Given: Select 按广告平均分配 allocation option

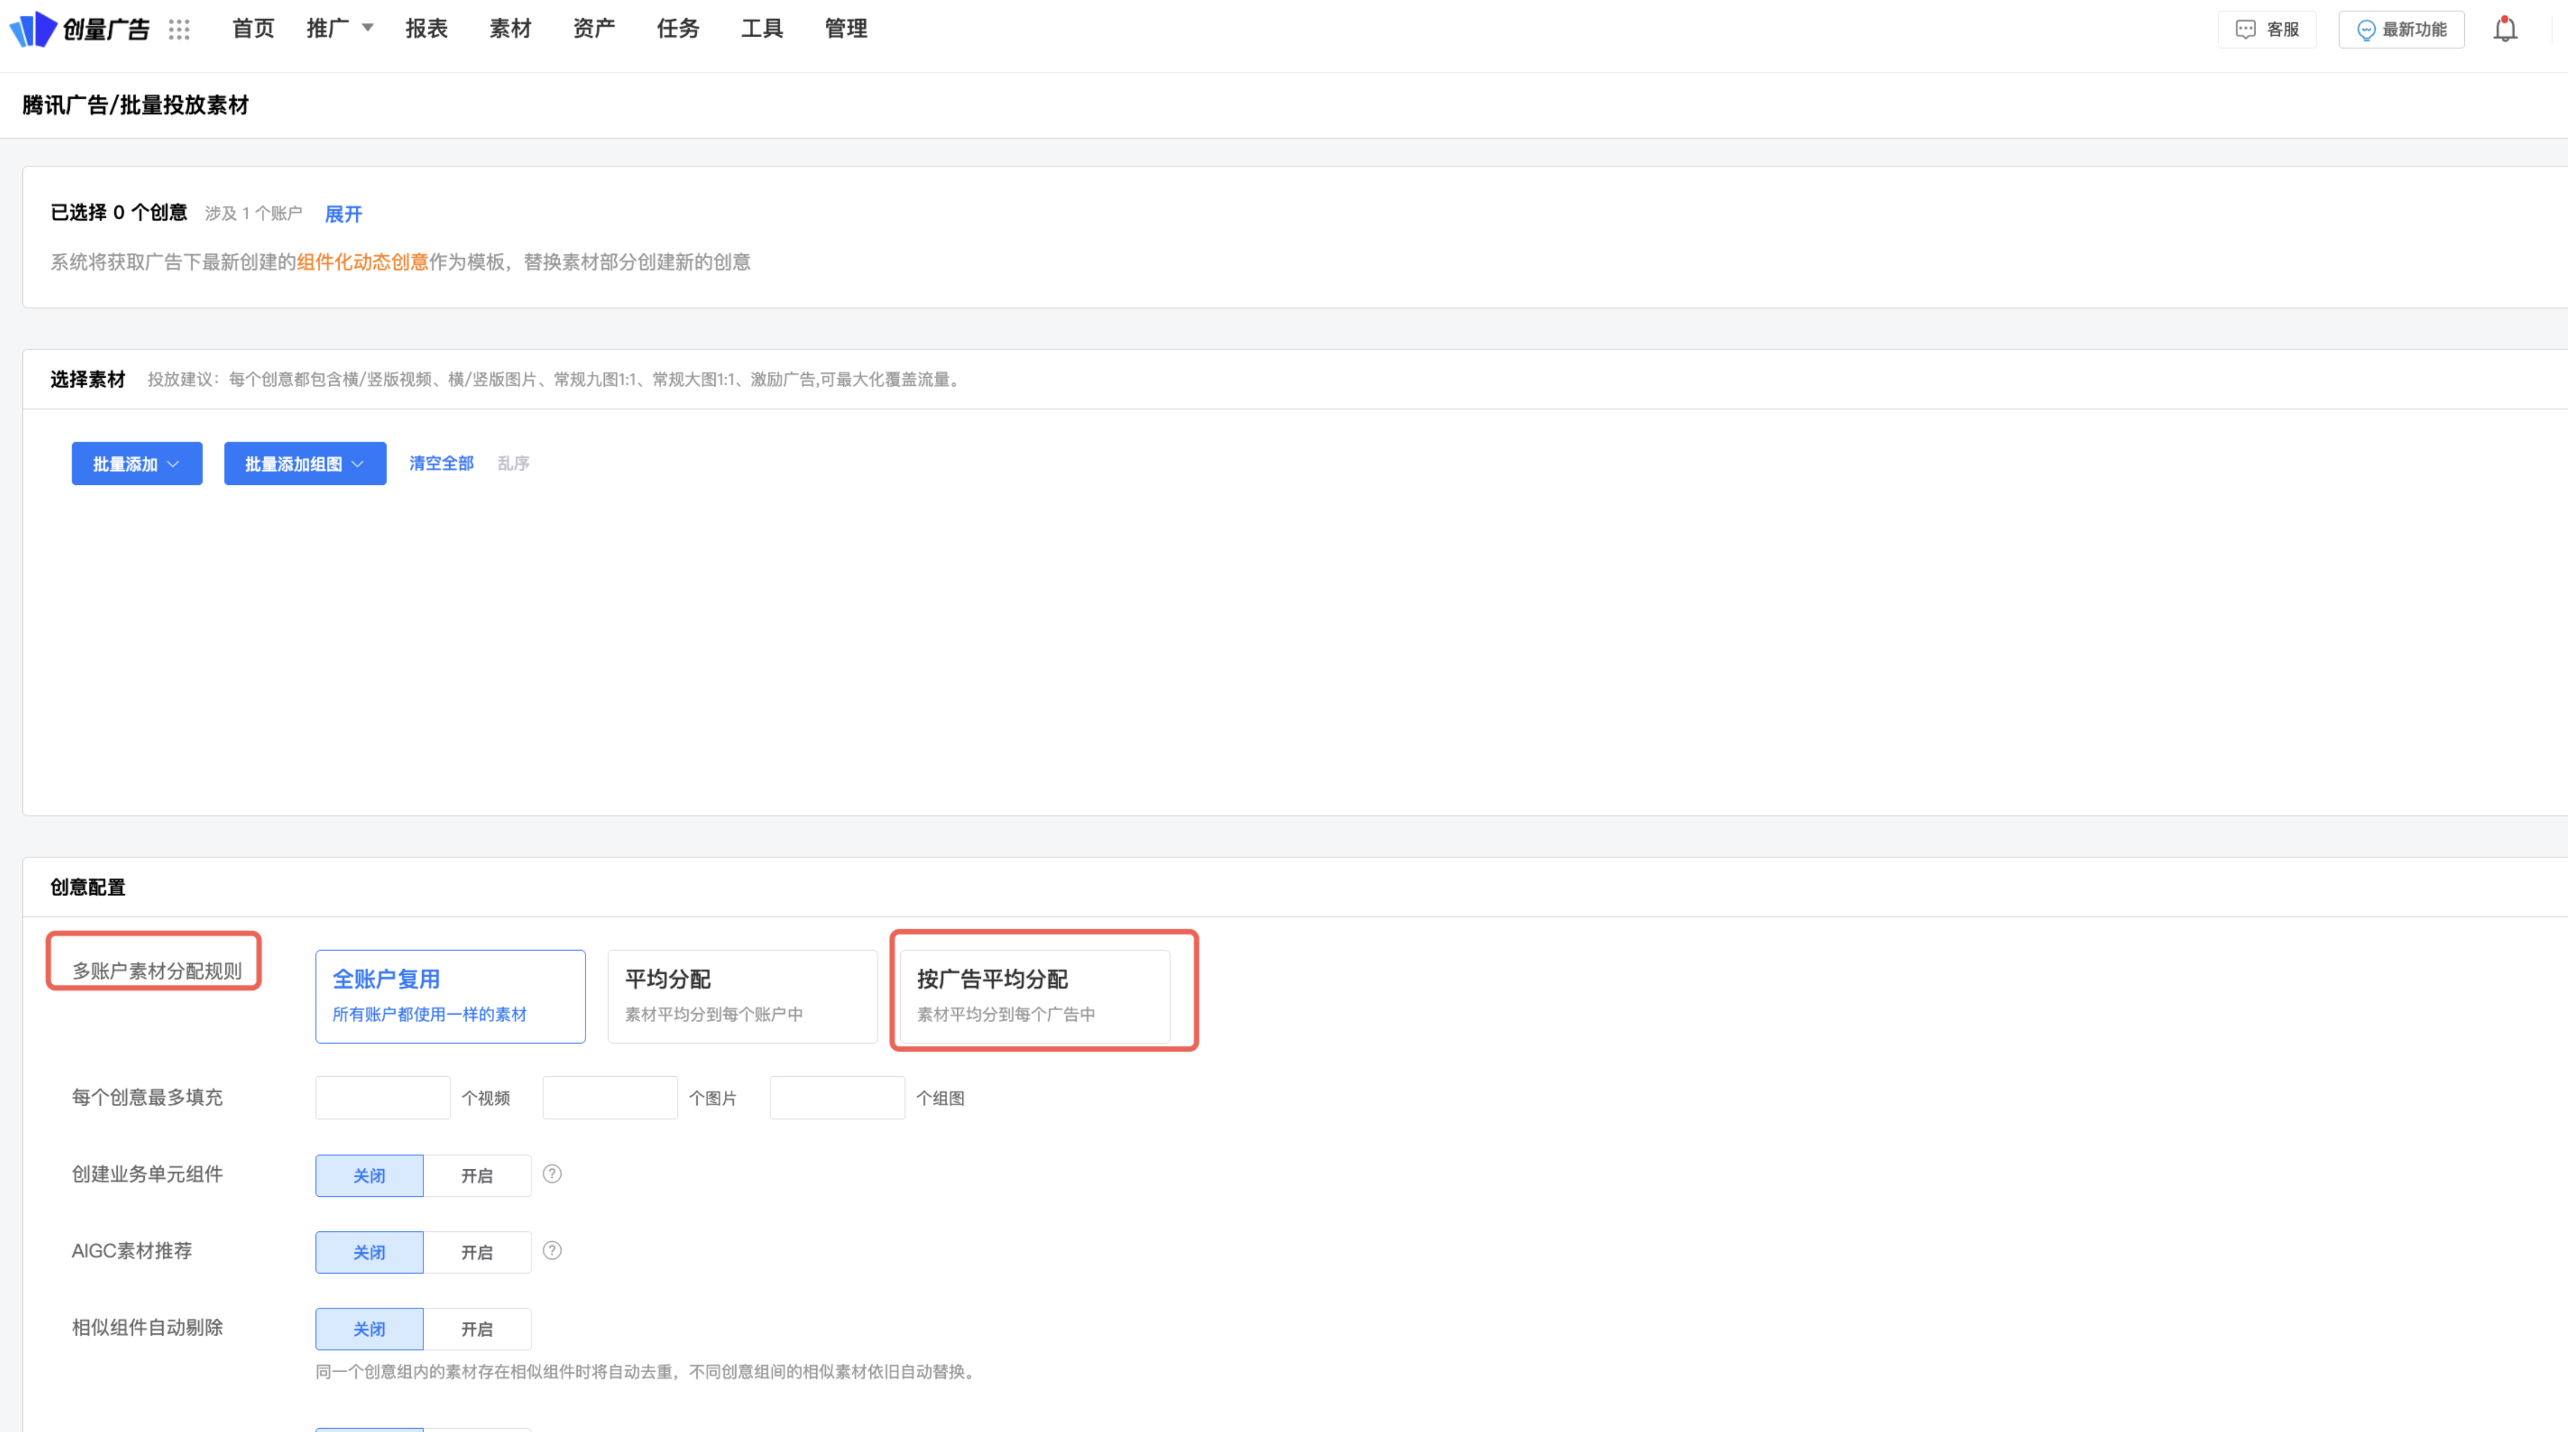Looking at the screenshot, I should pyautogui.click(x=1035, y=996).
